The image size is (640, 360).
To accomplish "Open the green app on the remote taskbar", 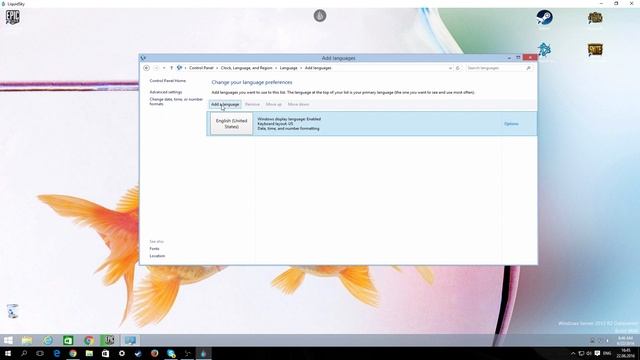I will pyautogui.click(x=68, y=340).
